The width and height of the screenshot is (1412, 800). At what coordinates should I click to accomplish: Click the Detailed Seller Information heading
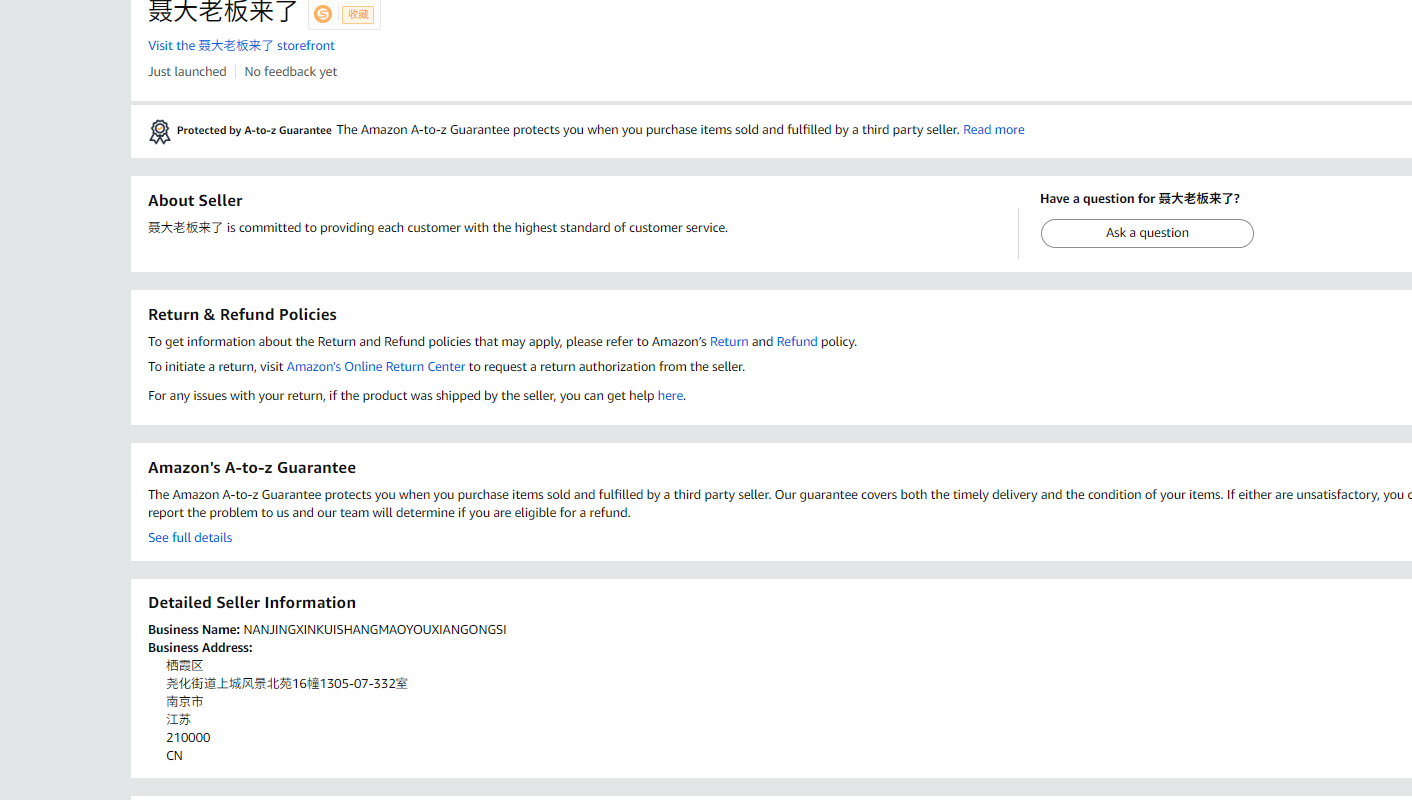tap(252, 602)
